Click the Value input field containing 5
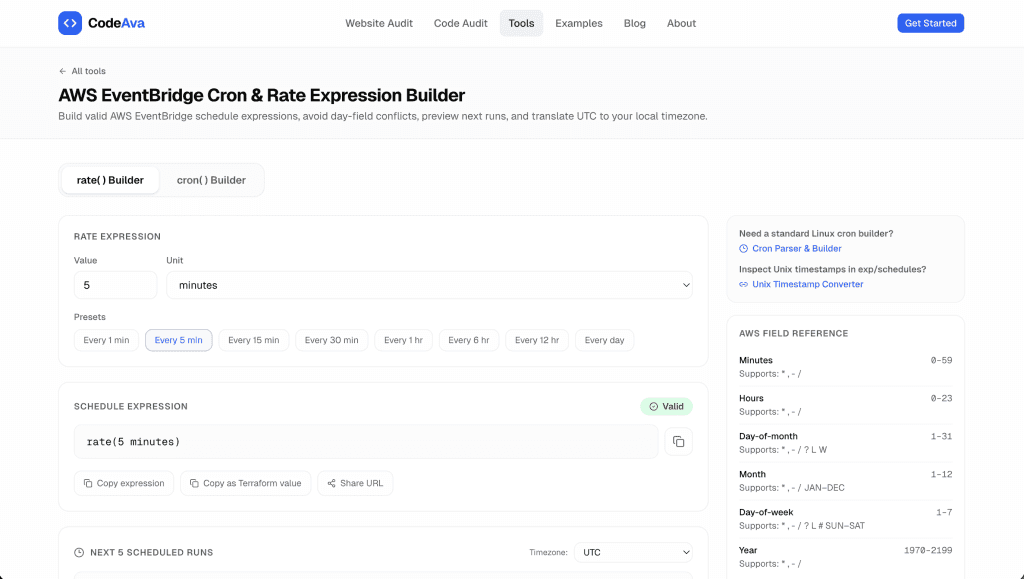The height and width of the screenshot is (579, 1024). click(x=116, y=285)
